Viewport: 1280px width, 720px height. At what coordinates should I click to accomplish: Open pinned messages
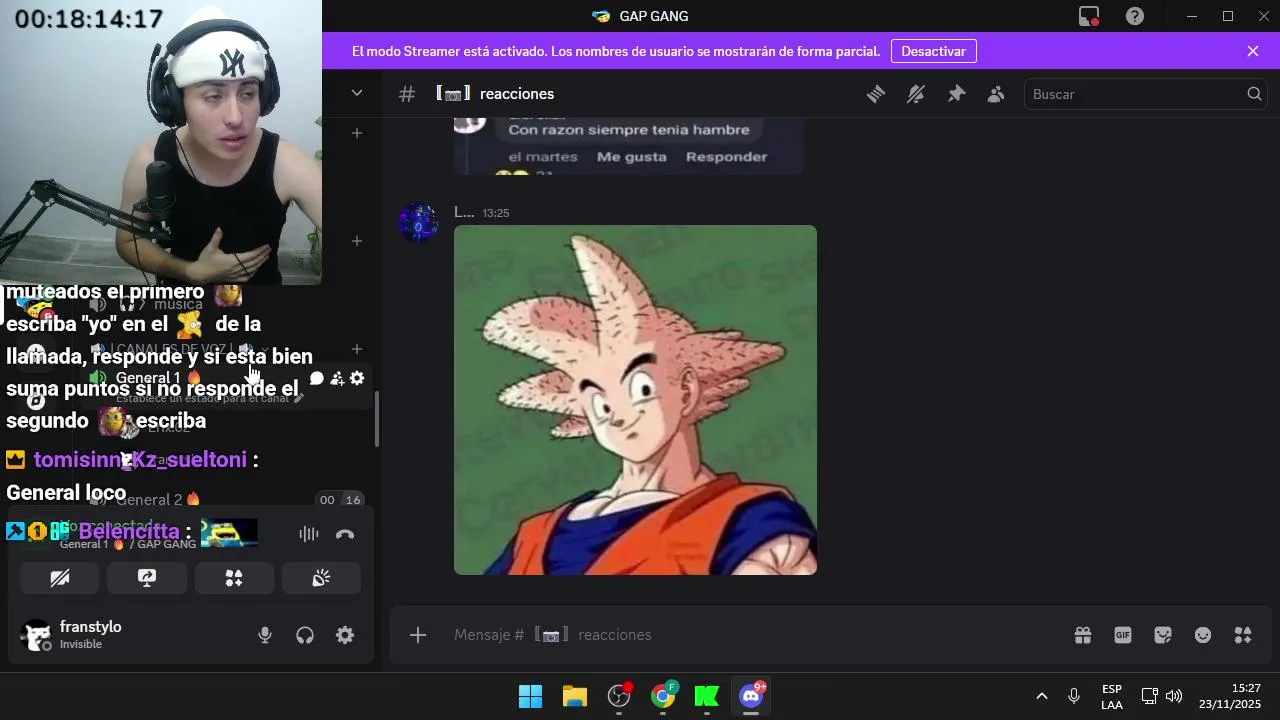[x=956, y=94]
